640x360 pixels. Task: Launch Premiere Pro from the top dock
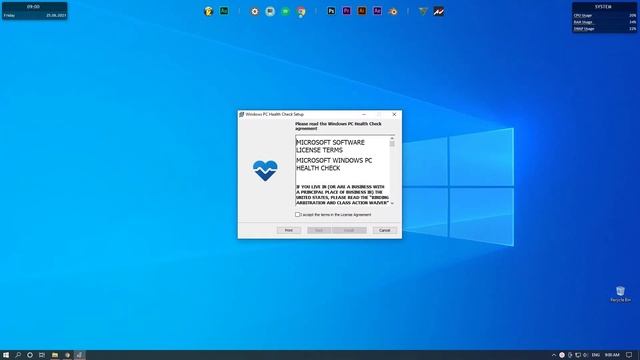point(347,11)
